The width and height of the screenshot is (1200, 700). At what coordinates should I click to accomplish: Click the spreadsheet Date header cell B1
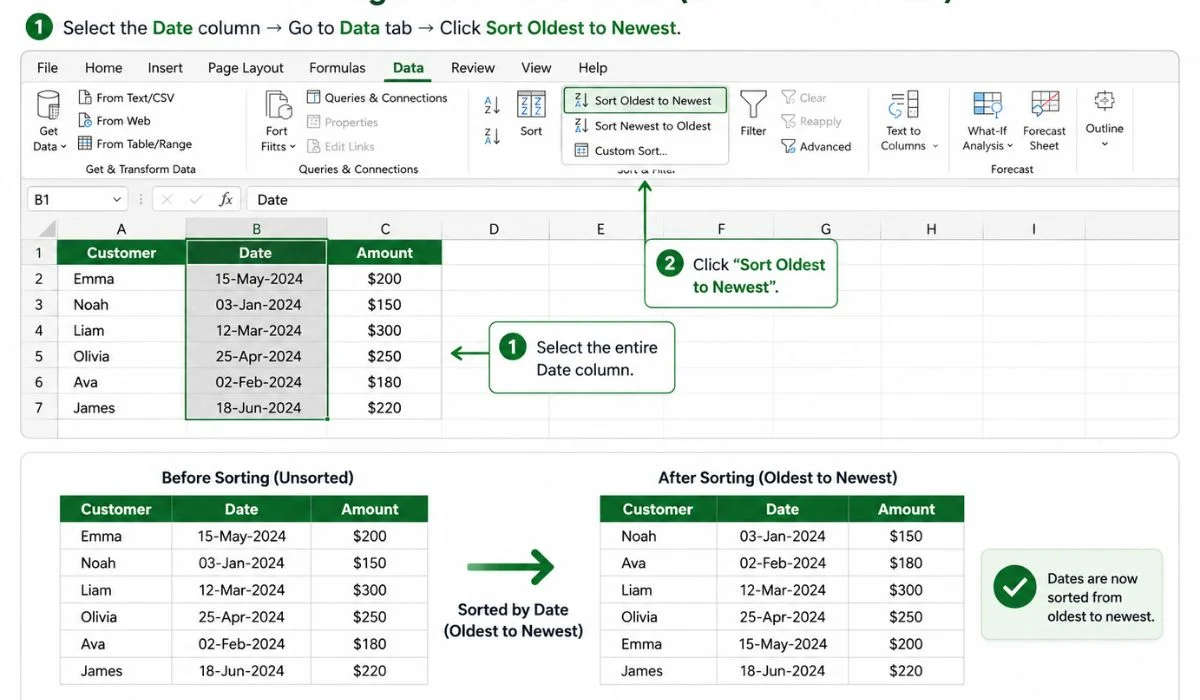coord(256,253)
